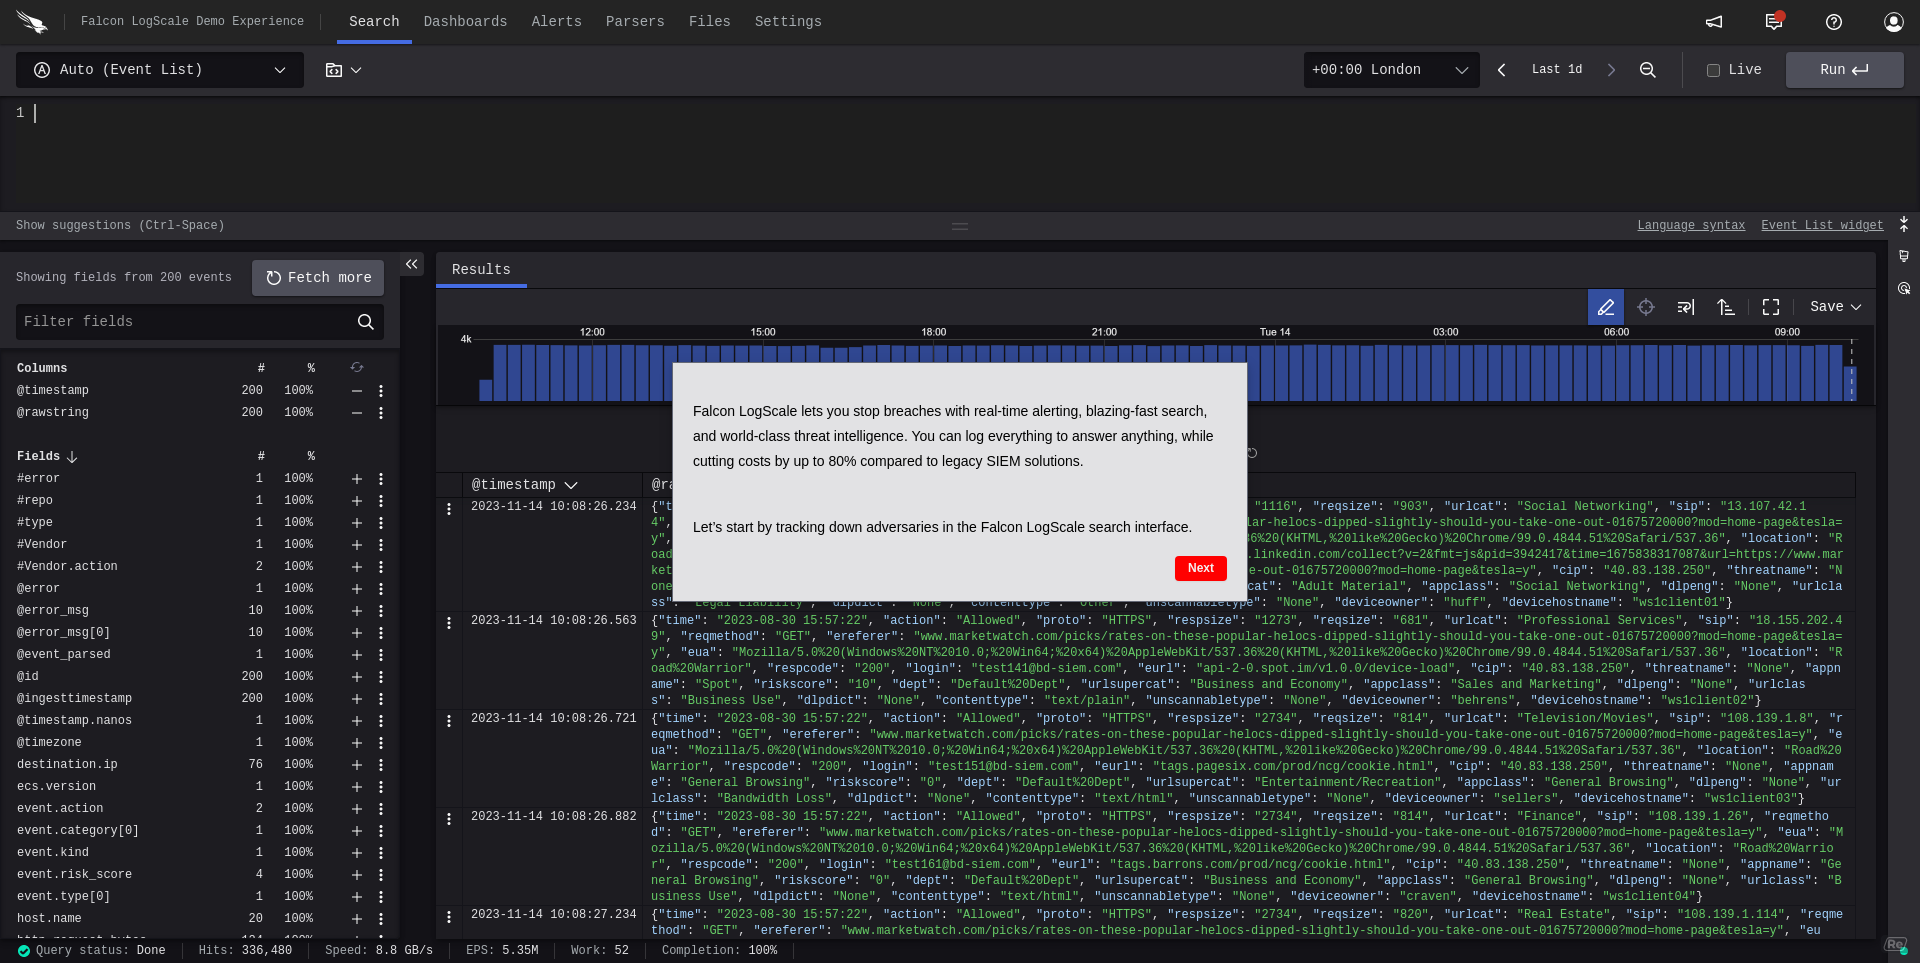1920x963 pixels.
Task: Open the Settings tab
Action: coord(788,22)
